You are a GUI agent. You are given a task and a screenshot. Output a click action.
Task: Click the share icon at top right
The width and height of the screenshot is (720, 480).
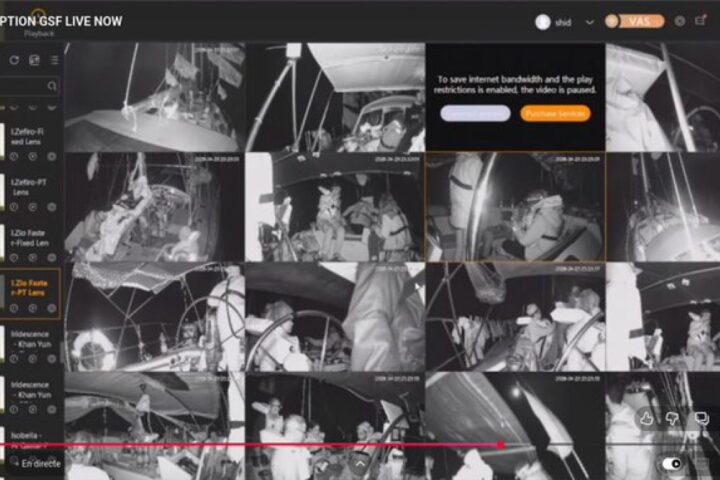(701, 21)
